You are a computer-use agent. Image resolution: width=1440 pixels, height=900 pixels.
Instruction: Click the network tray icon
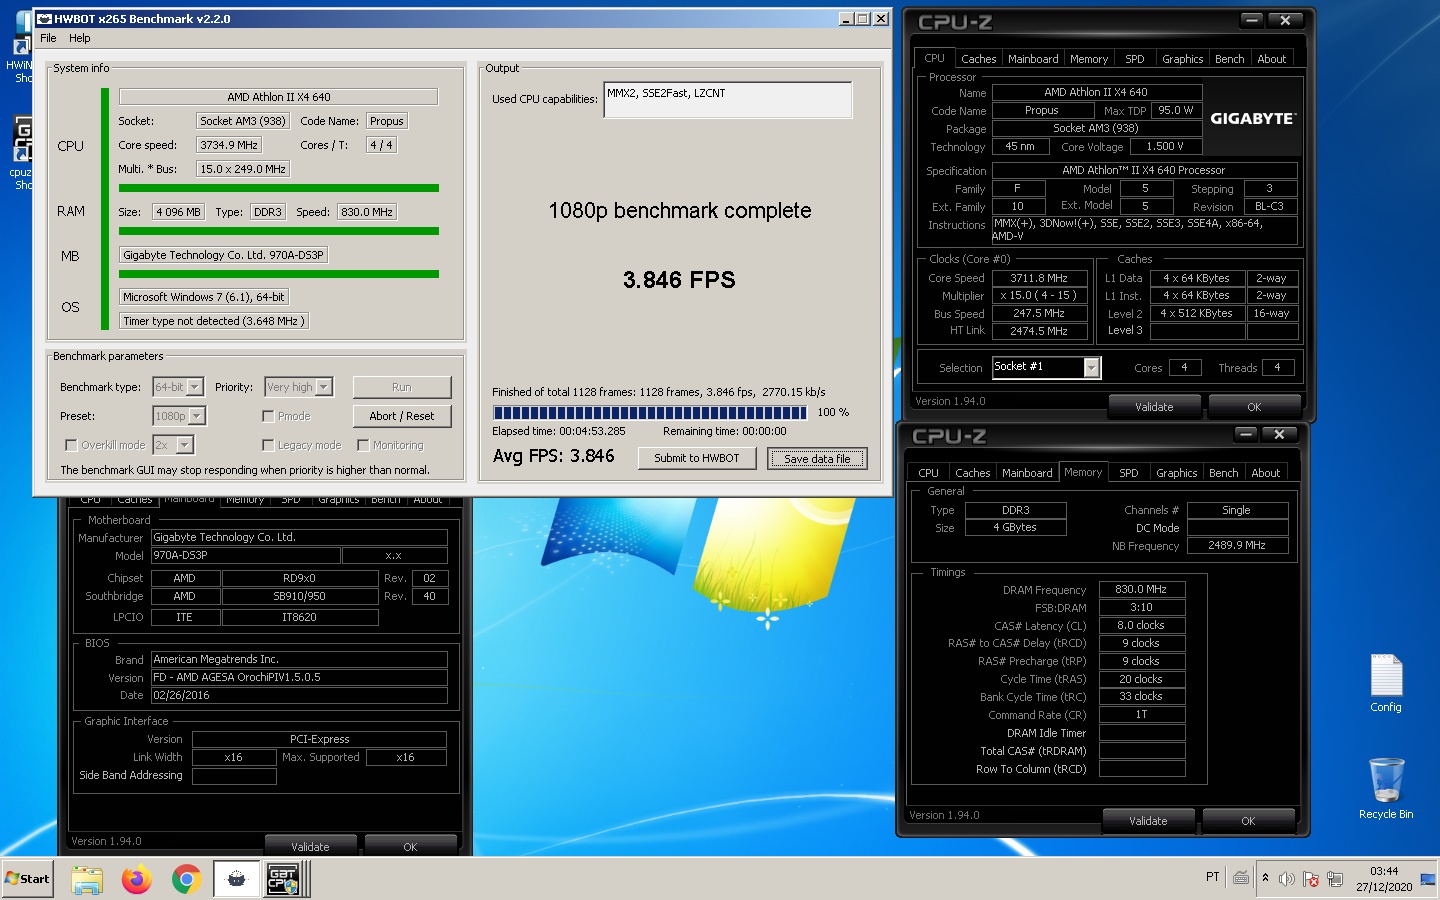click(1334, 879)
